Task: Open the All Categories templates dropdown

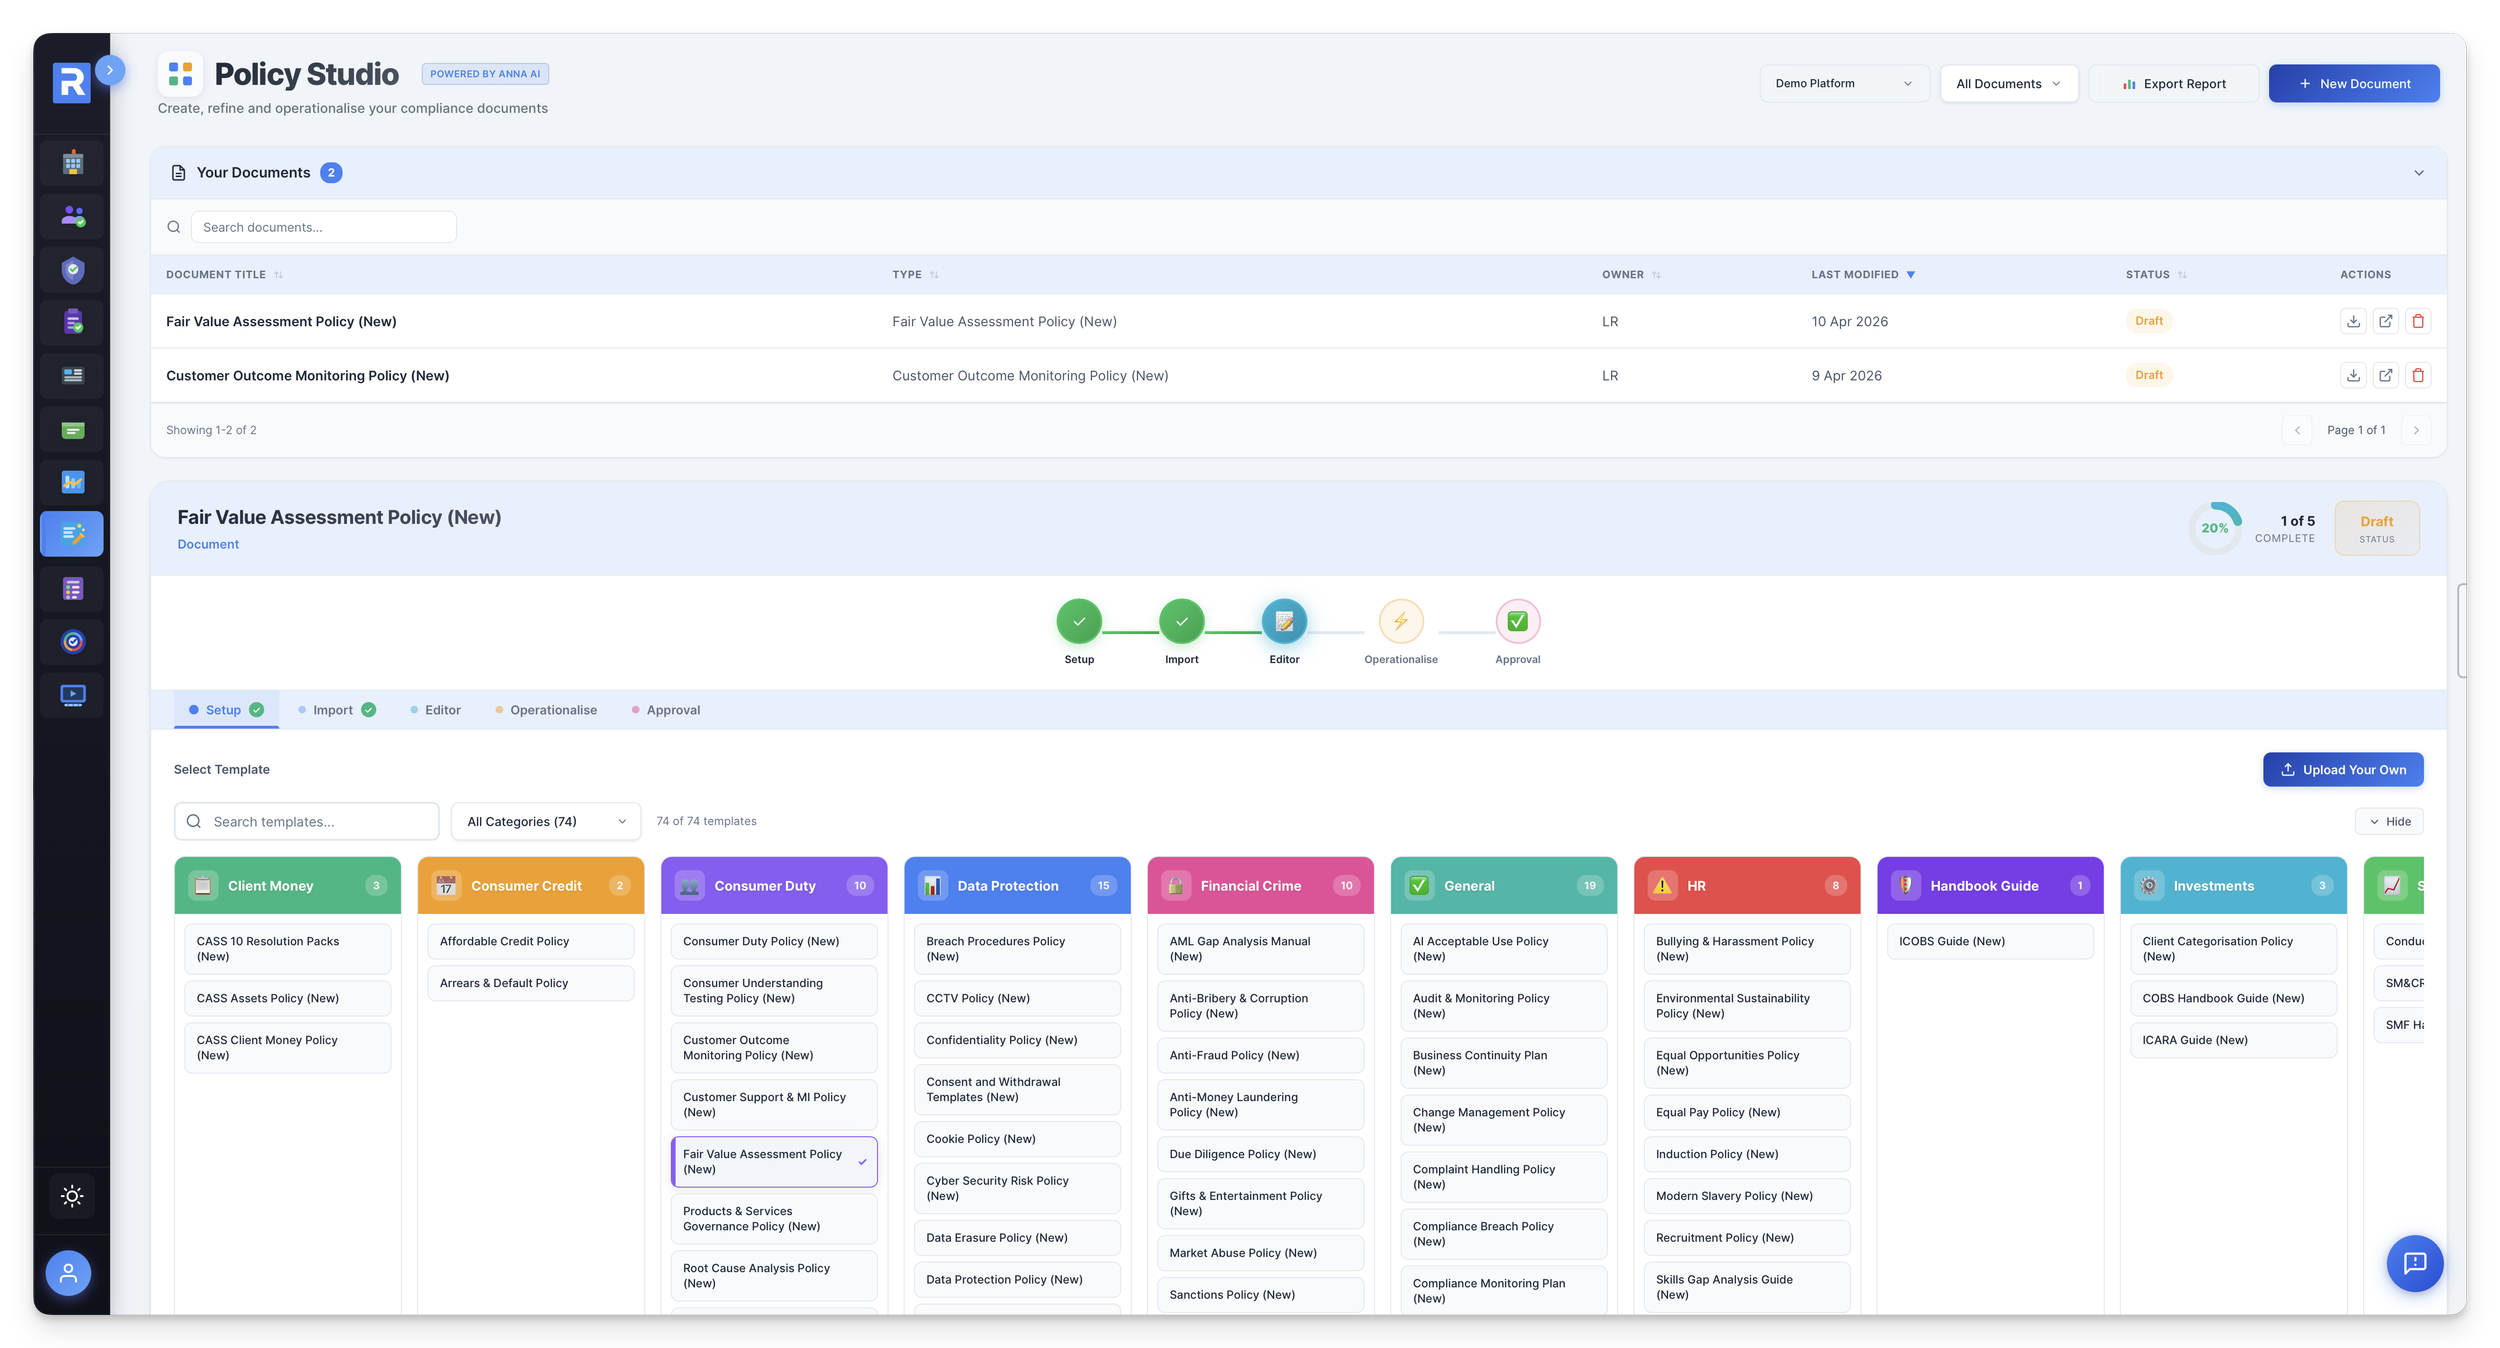Action: 545,821
